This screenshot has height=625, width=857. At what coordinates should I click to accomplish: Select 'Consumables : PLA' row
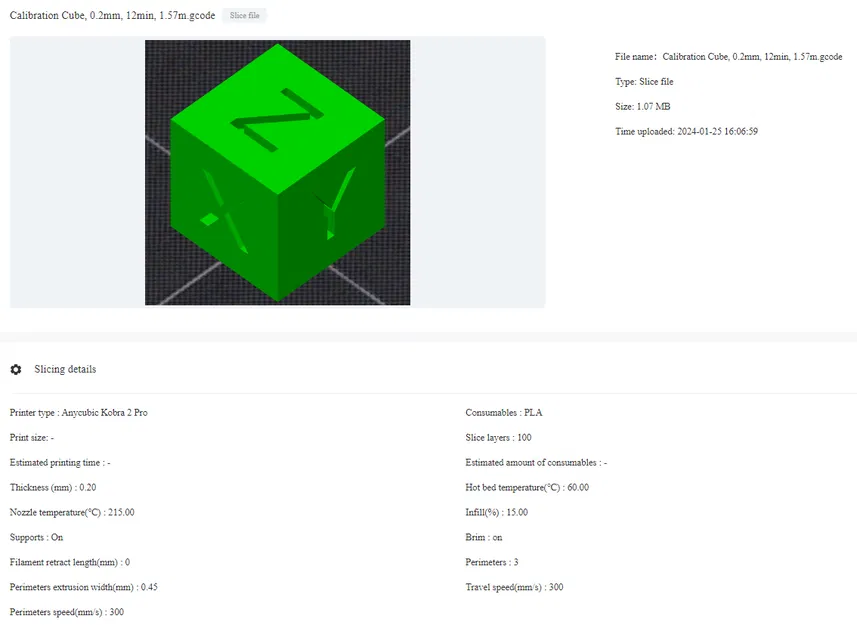[504, 413]
